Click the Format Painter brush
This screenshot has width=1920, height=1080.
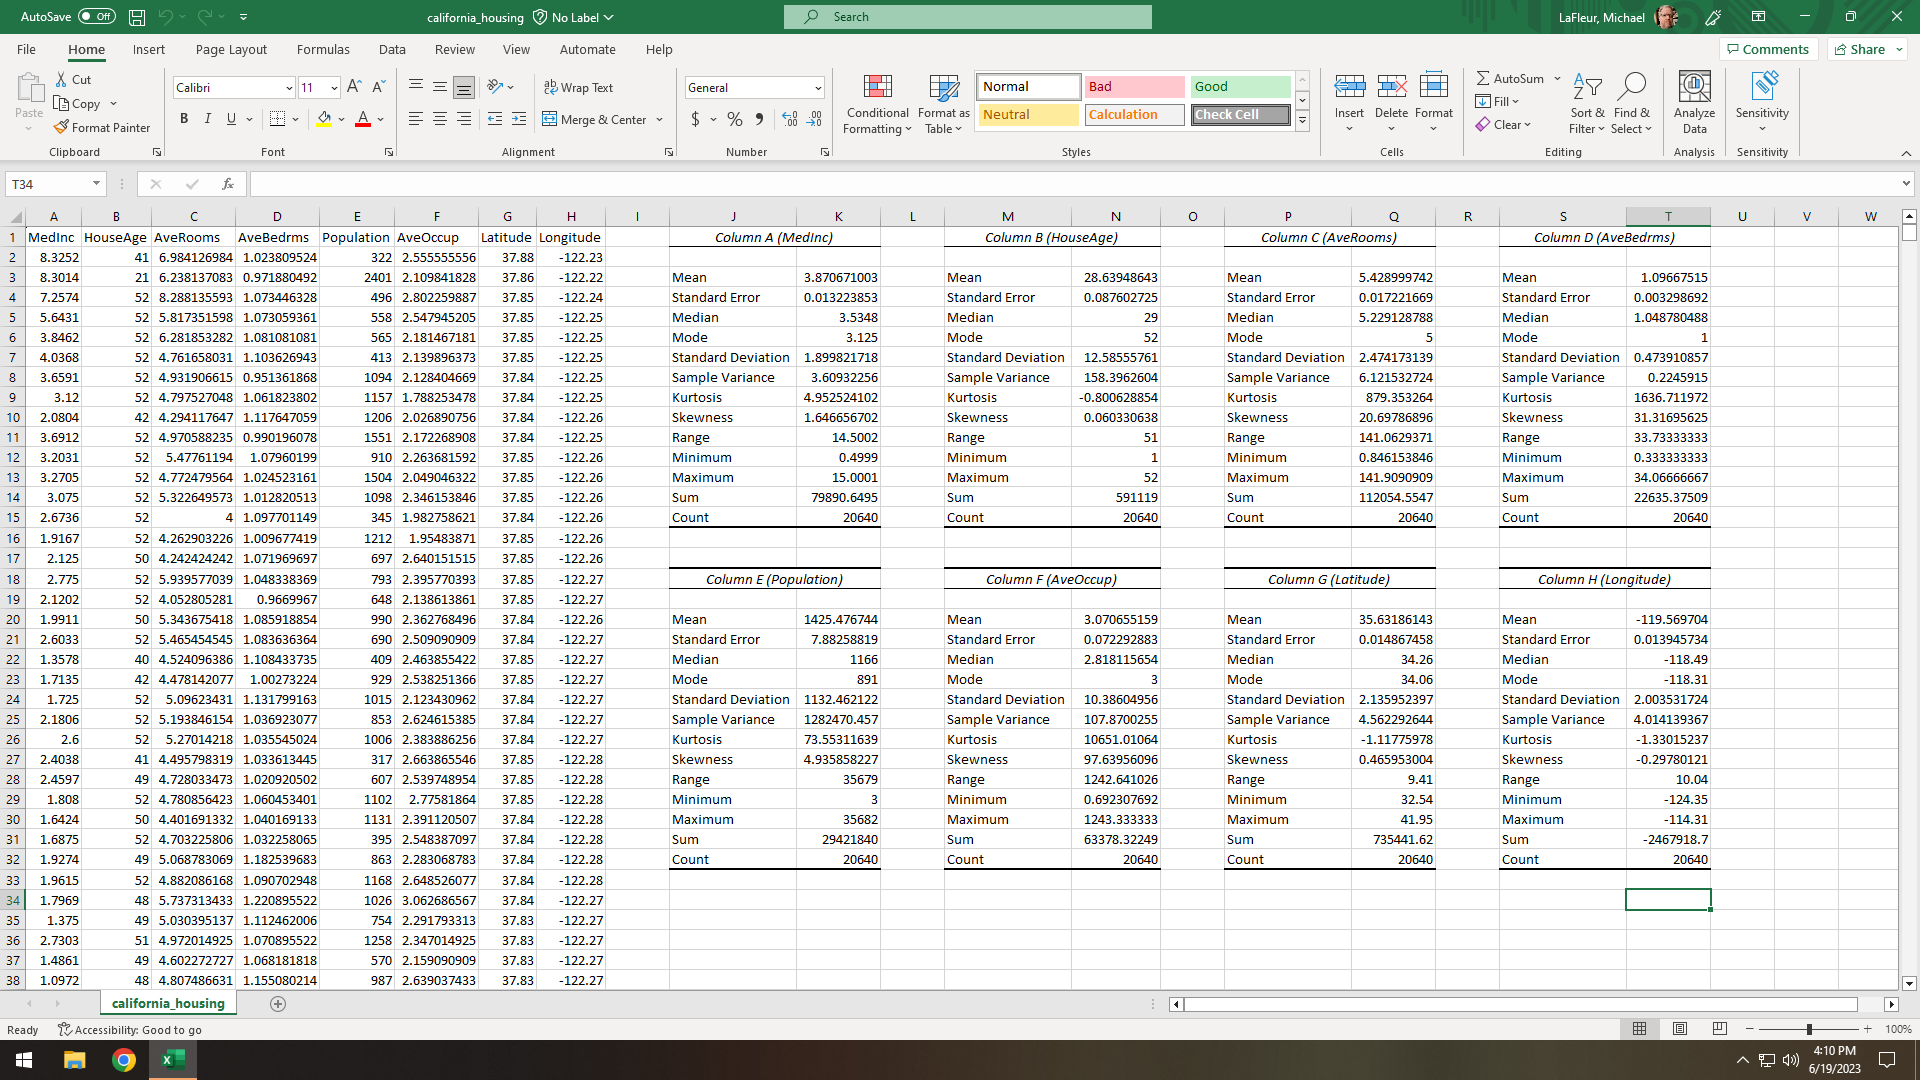tap(62, 127)
